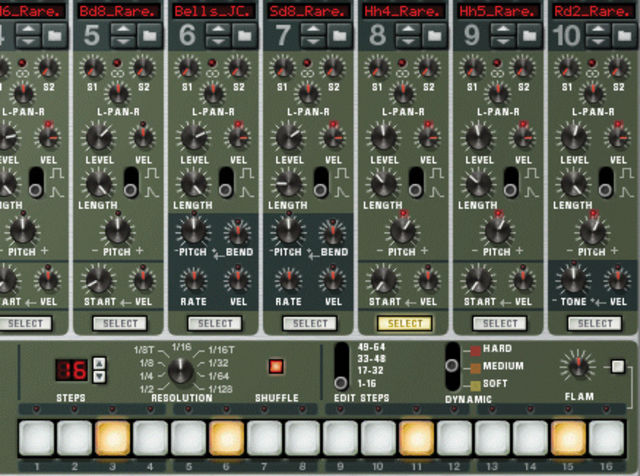Viewport: 640px width, 476px height.
Task: Open sample browser folder for channel 9
Action: 530,36
